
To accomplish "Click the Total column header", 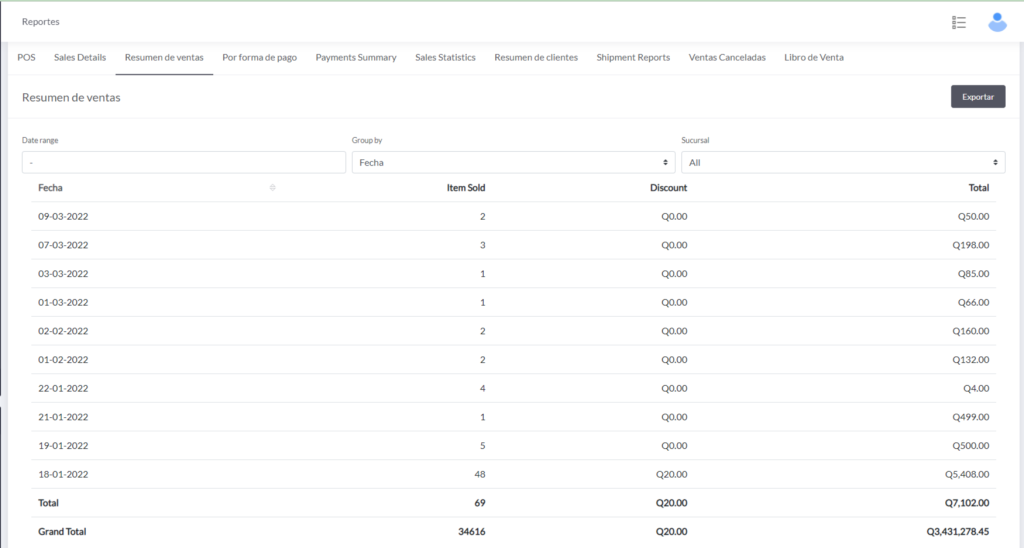I will pos(978,188).
